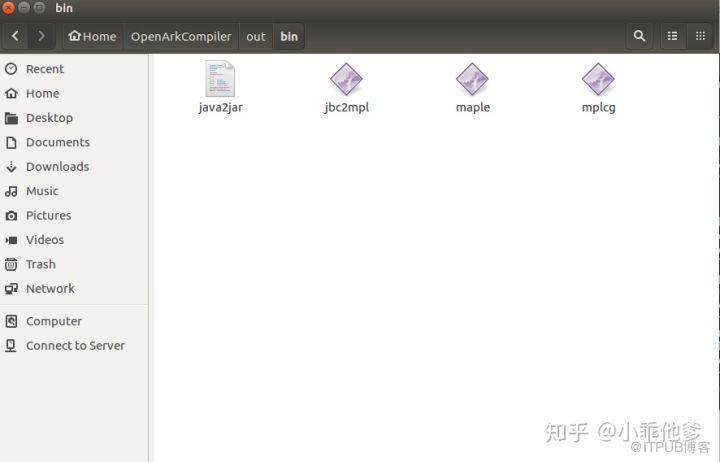This screenshot has width=720, height=462.
Task: Open Music label in the sidebar
Action: 42,191
